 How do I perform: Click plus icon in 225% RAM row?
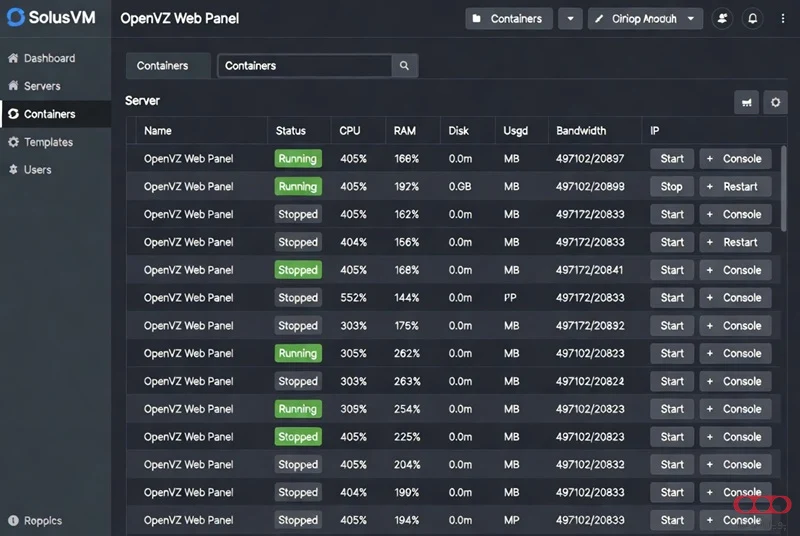710,437
